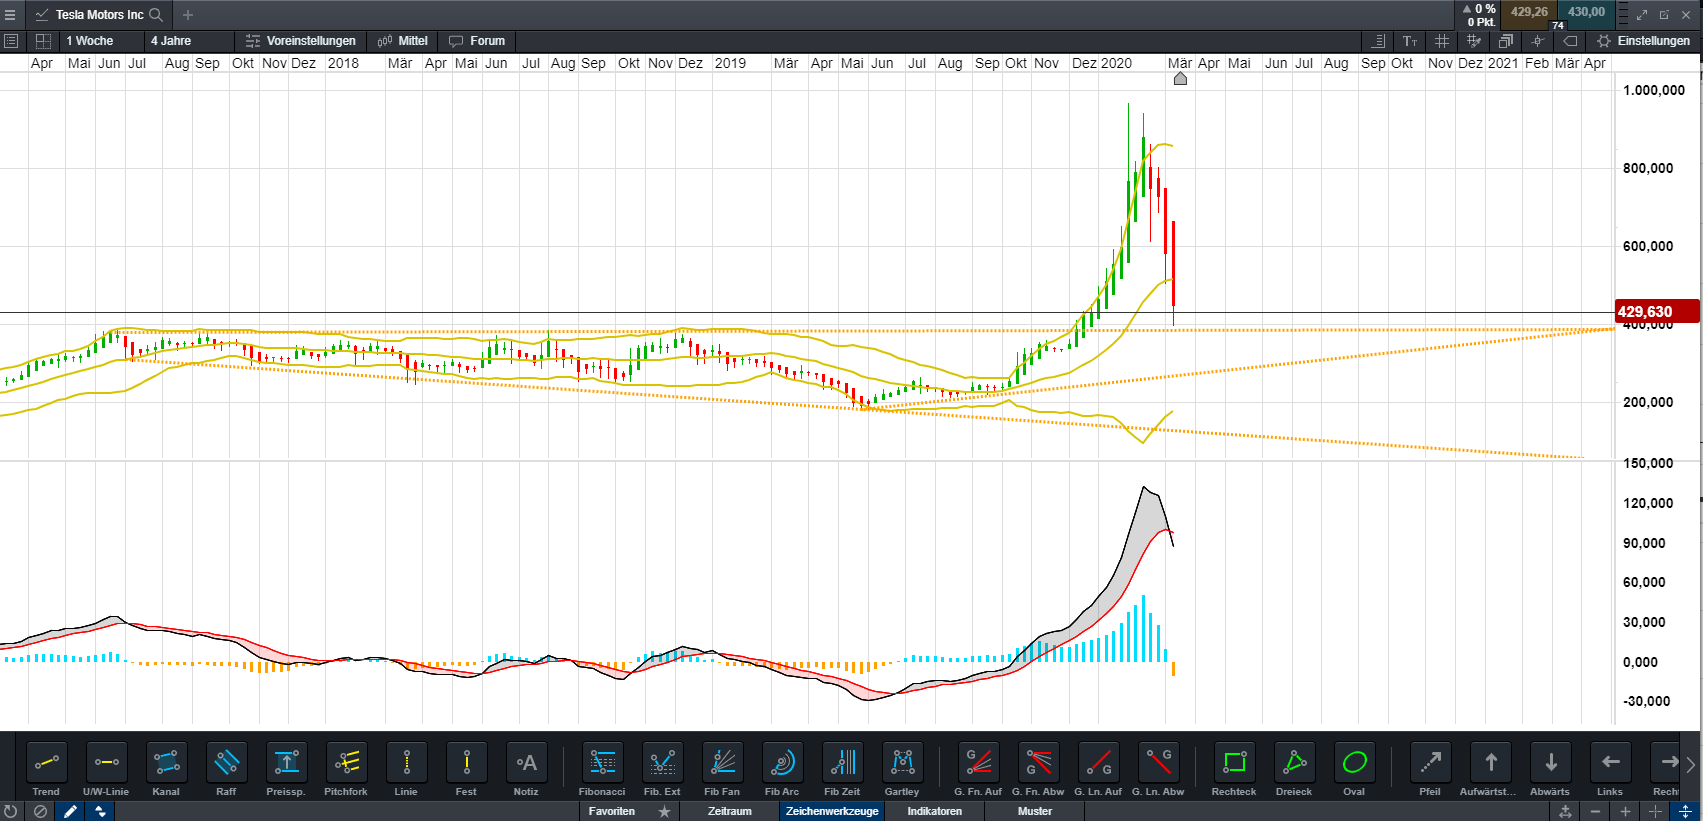The height and width of the screenshot is (821, 1703).
Task: Toggle the pencil drawing mode
Action: 70,811
